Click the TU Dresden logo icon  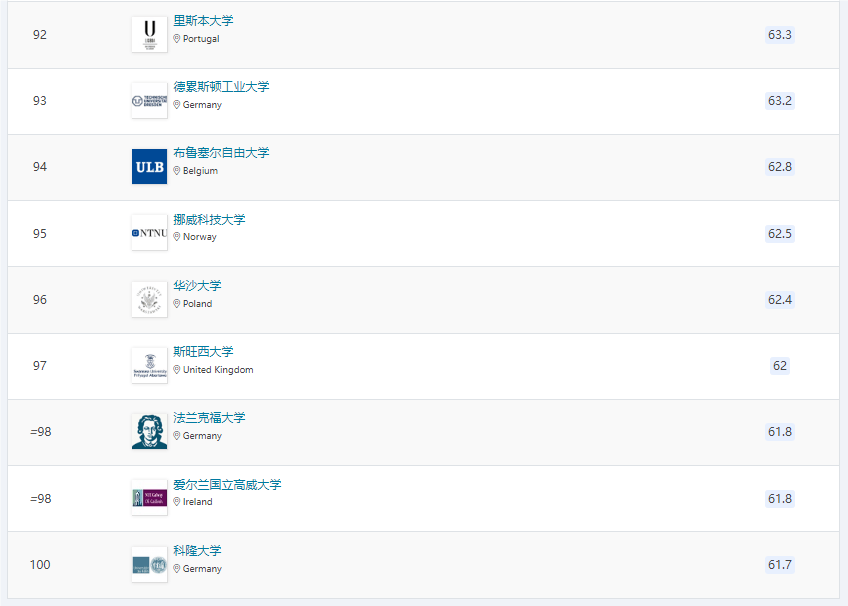tap(149, 101)
